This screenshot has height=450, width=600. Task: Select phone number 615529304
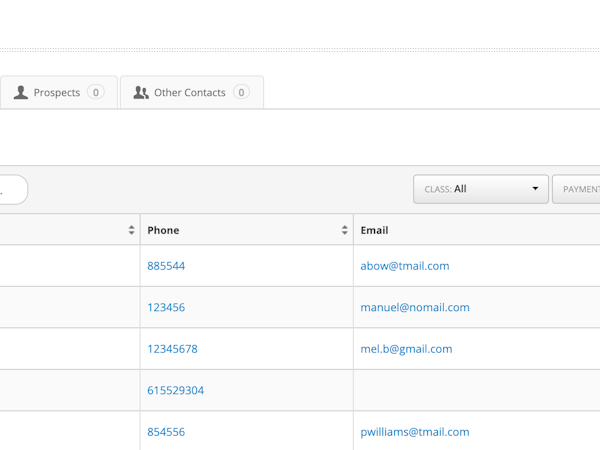(175, 391)
